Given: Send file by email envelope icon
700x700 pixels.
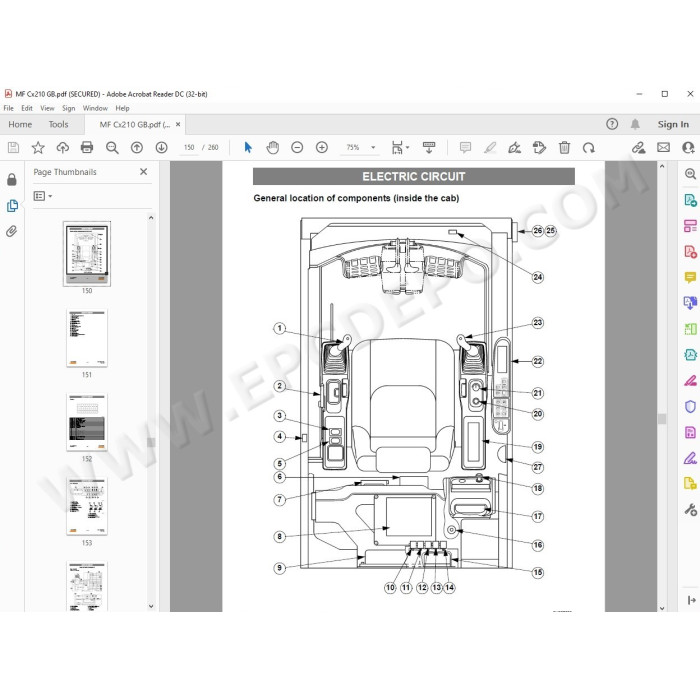Looking at the screenshot, I should click(x=663, y=147).
